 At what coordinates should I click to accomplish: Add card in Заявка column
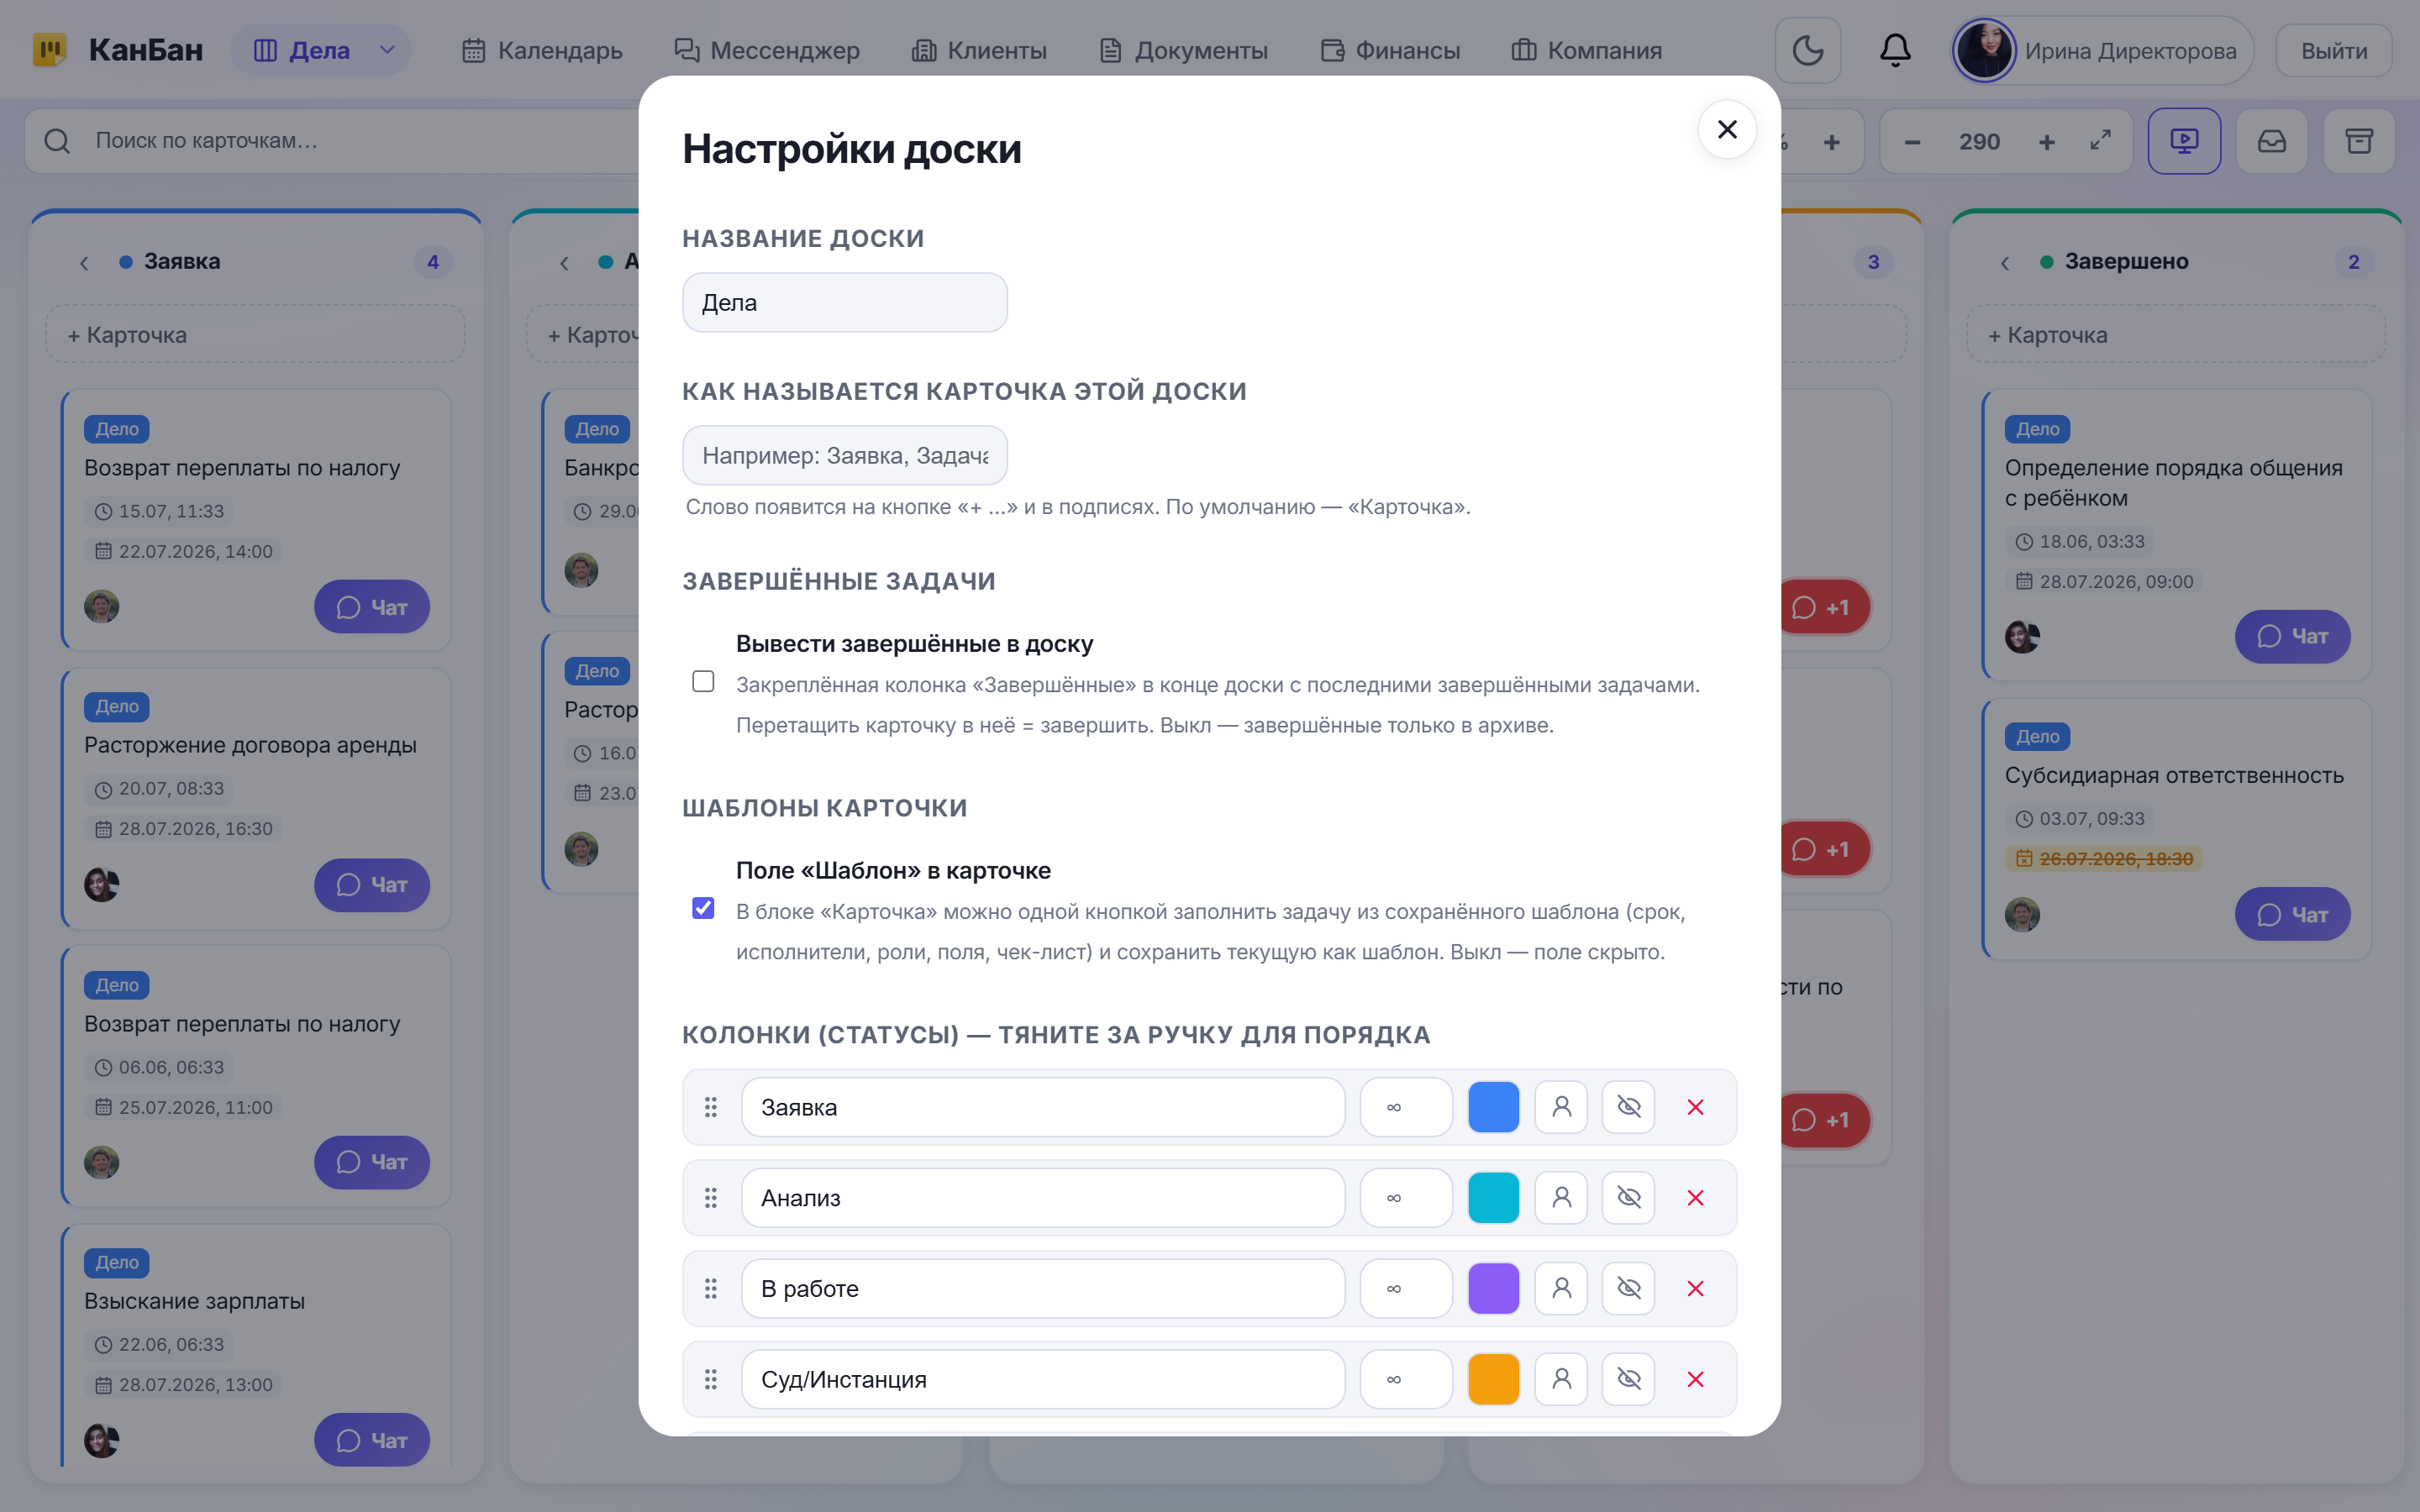coord(255,334)
